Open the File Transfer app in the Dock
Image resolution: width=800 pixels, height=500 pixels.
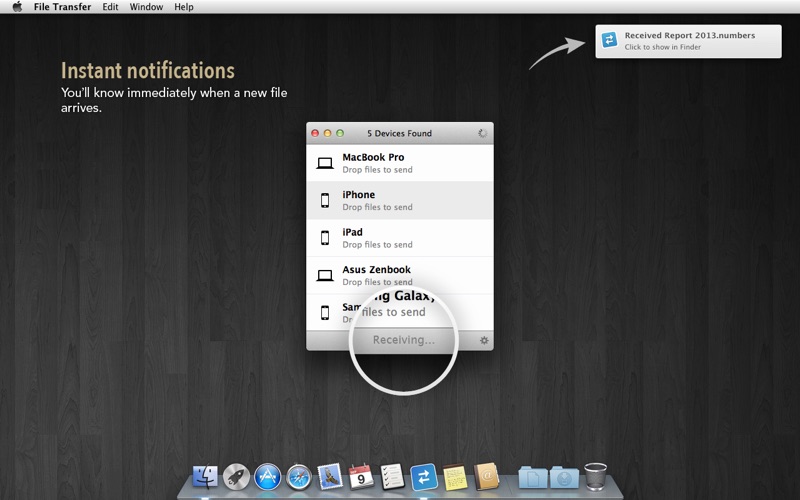424,477
